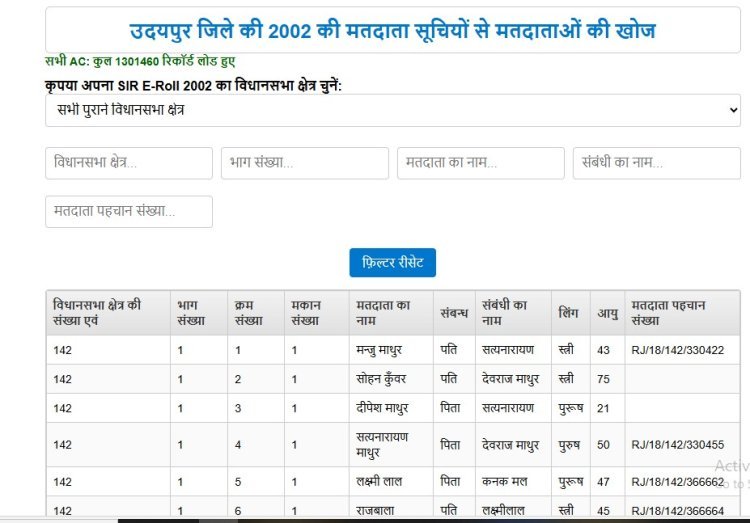
Task: Click voter ID RJ/18/142/330422 cell
Action: click(677, 350)
